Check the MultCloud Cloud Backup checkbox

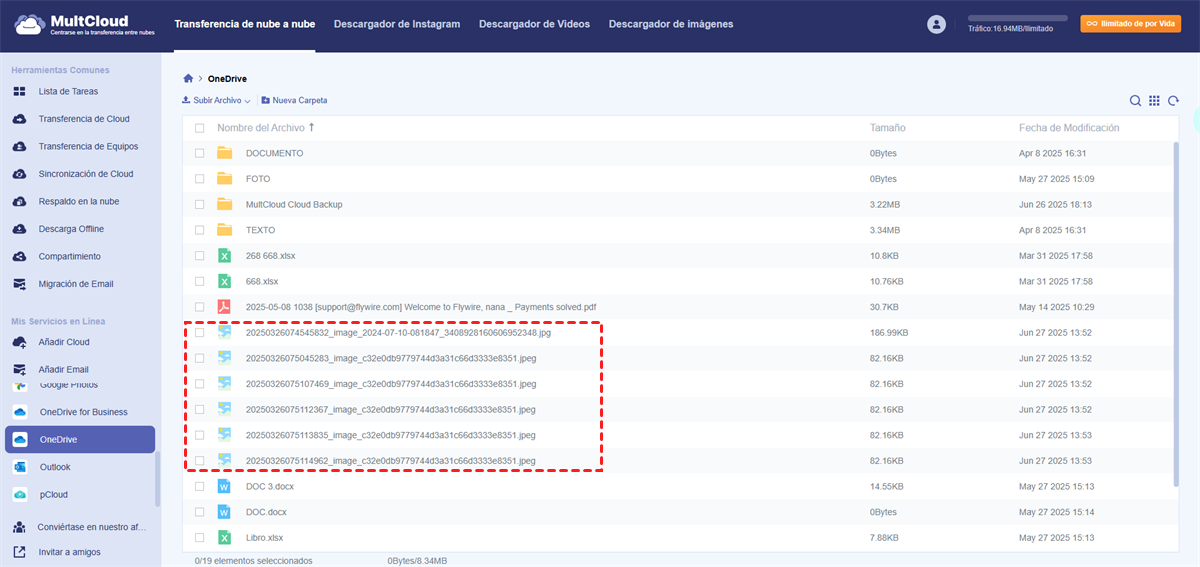[200, 204]
